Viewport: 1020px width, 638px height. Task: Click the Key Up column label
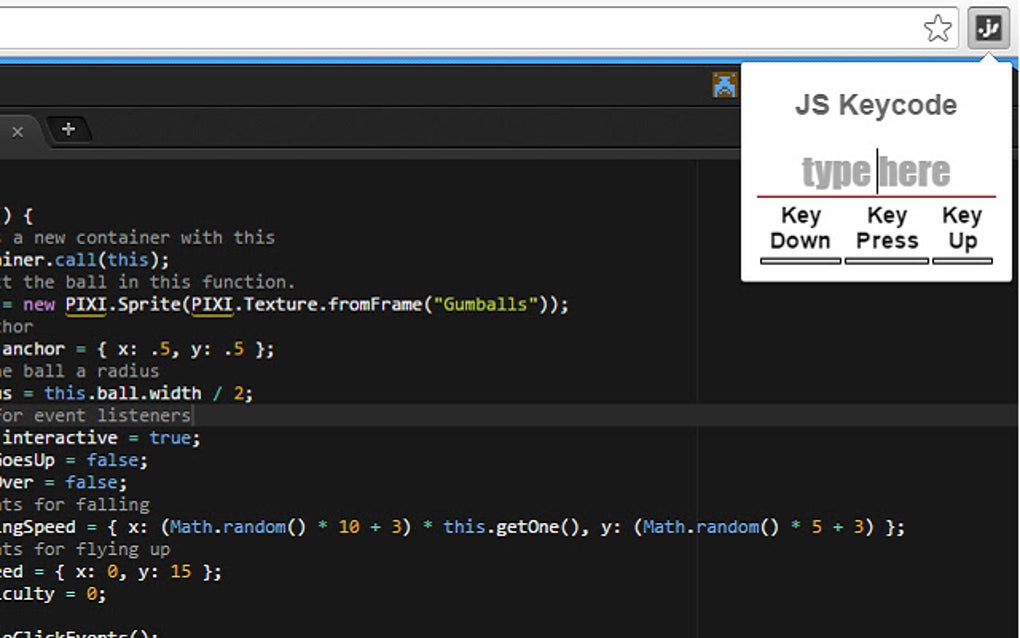pos(962,228)
